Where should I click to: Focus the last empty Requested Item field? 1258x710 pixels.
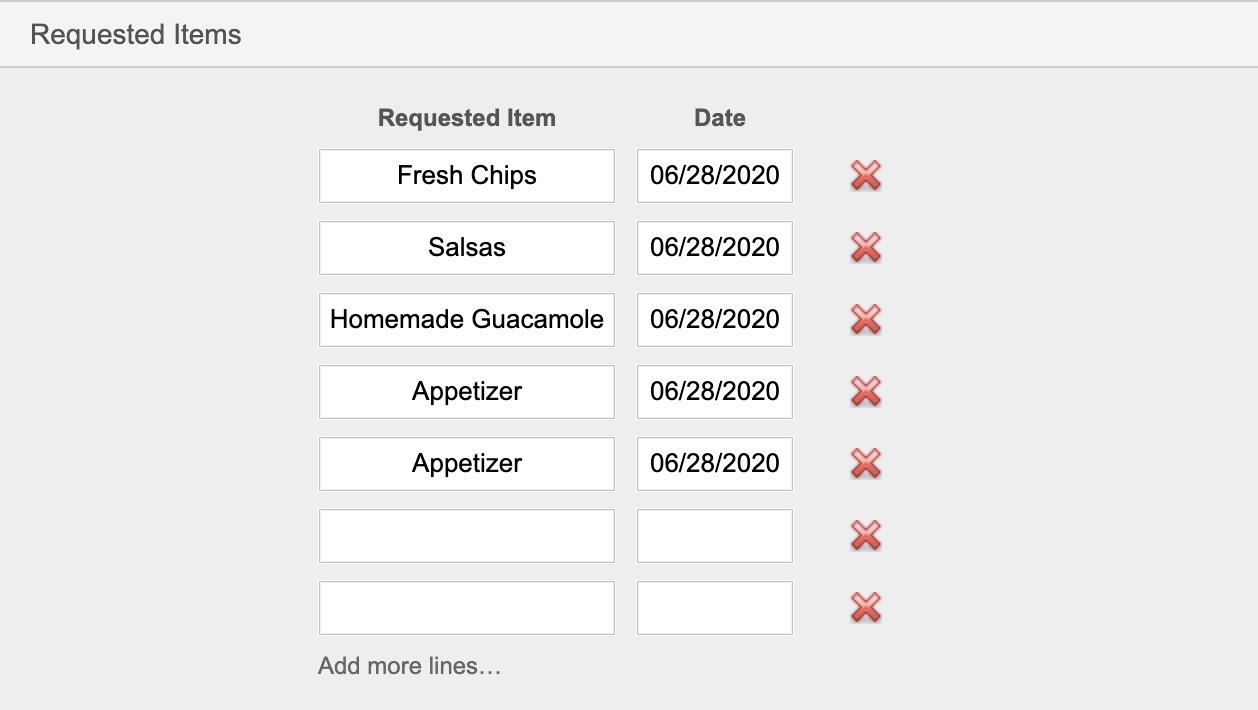point(467,608)
